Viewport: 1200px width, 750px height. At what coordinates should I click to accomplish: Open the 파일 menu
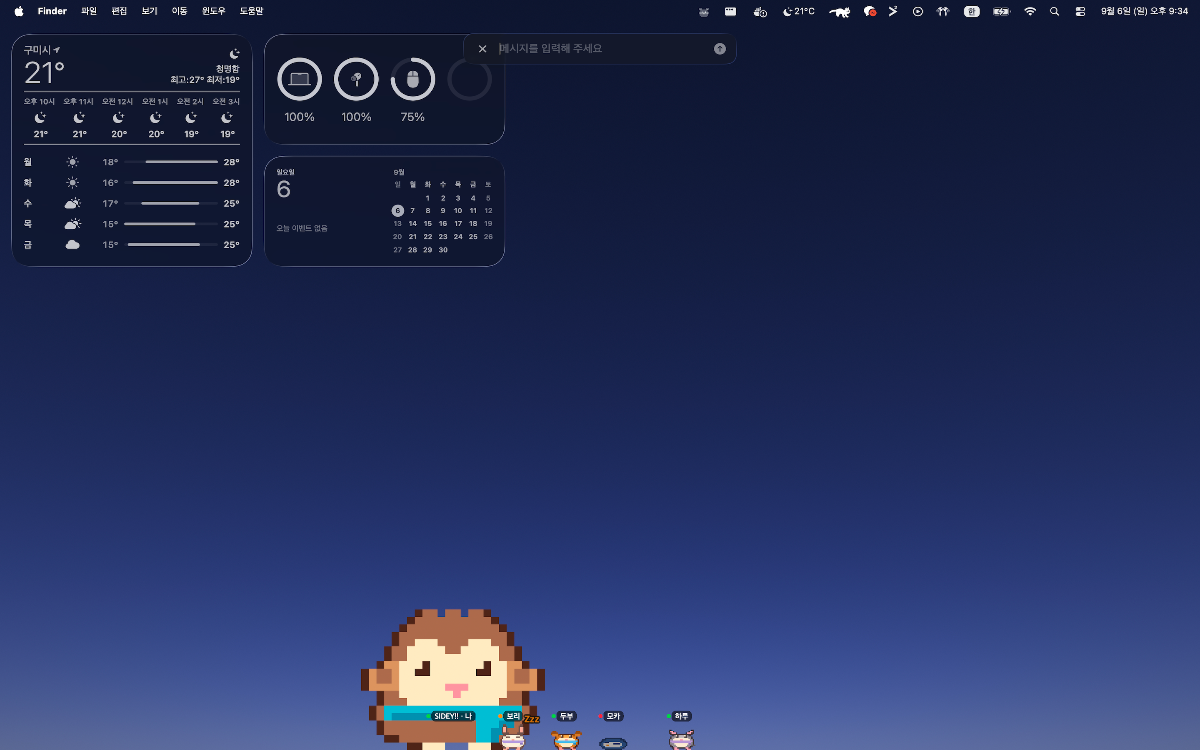pyautogui.click(x=89, y=11)
